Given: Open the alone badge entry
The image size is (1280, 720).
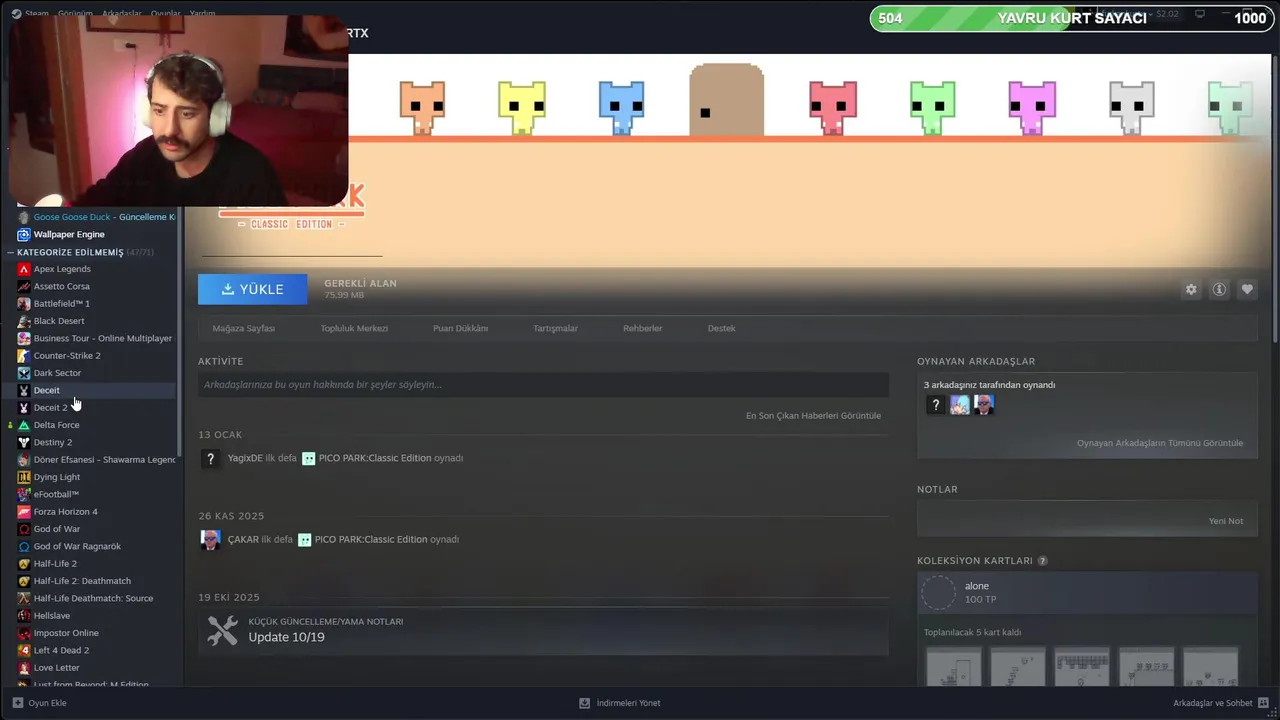Looking at the screenshot, I should click(x=1087, y=593).
